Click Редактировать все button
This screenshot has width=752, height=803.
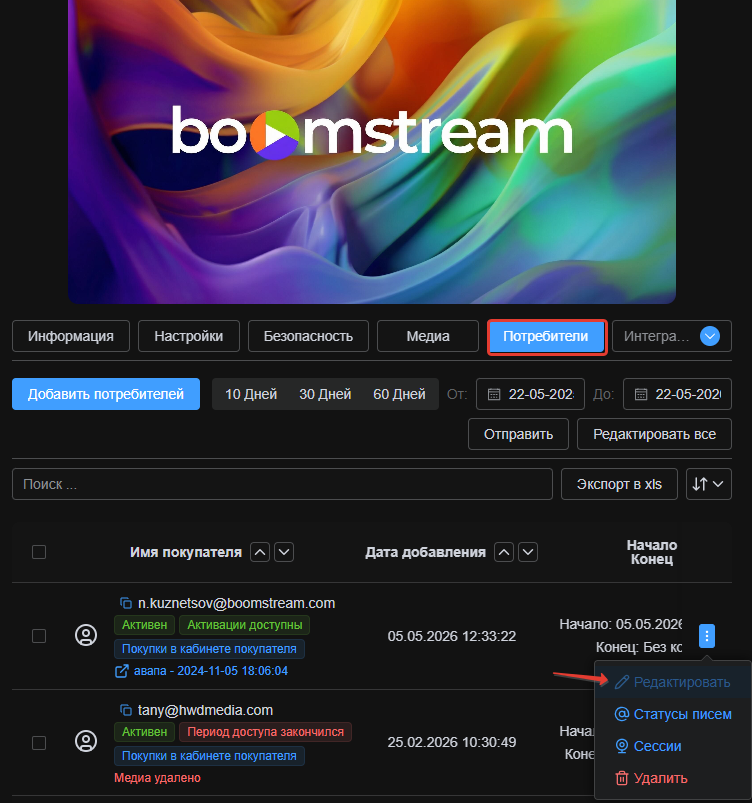point(655,434)
